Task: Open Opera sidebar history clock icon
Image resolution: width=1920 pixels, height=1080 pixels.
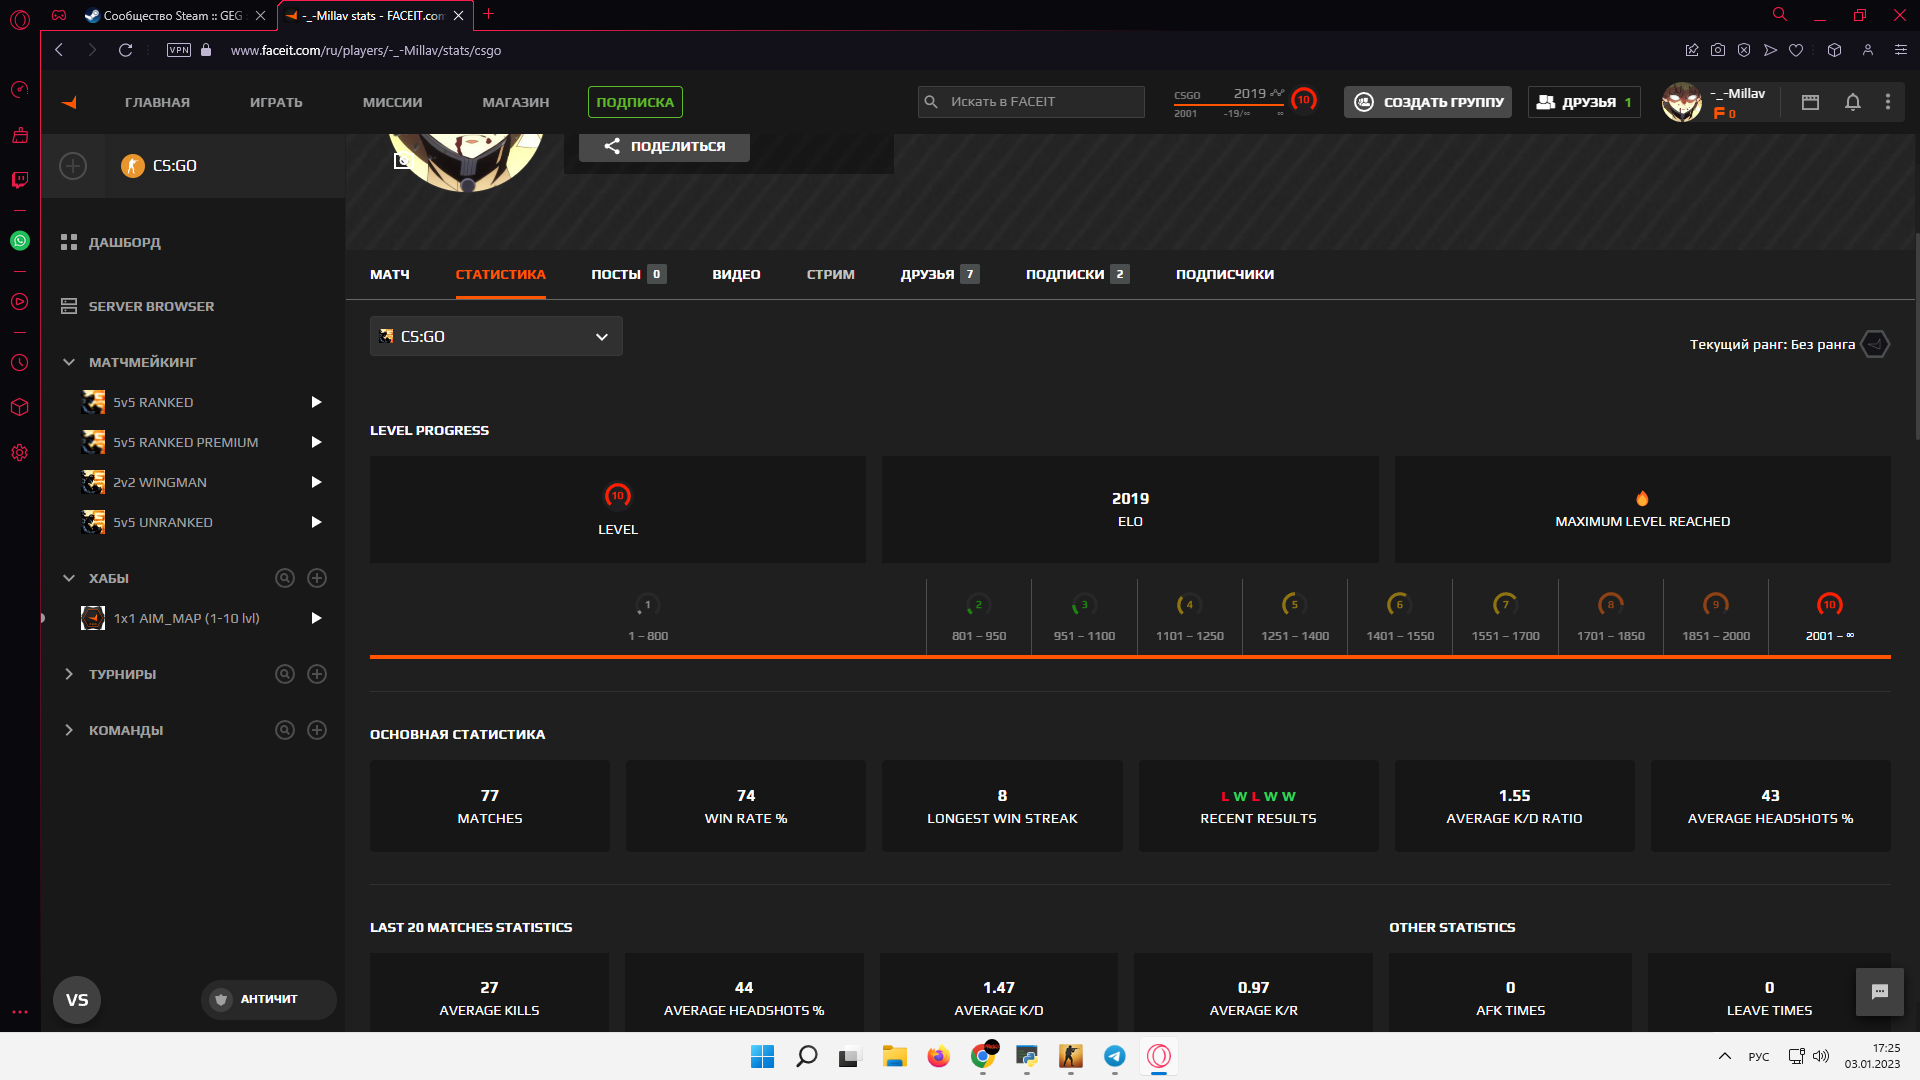Action: [x=20, y=362]
